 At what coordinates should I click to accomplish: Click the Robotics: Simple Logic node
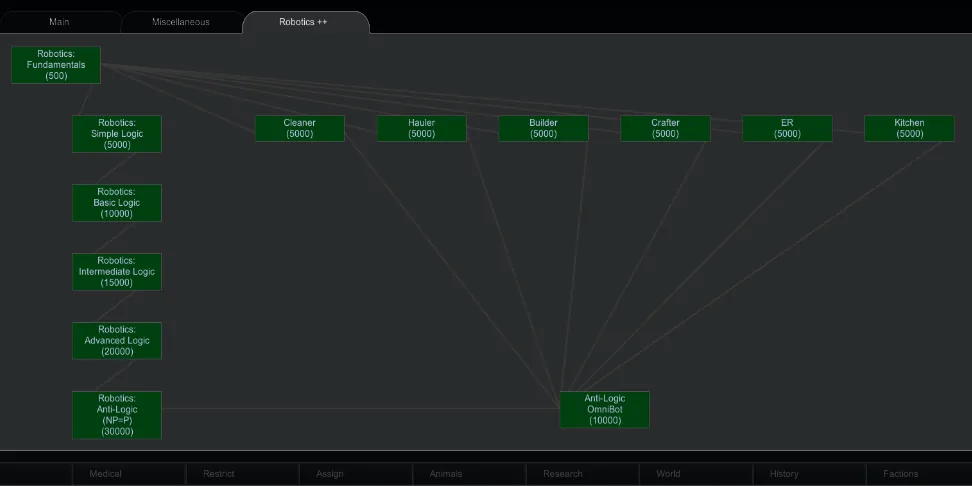tap(117, 134)
